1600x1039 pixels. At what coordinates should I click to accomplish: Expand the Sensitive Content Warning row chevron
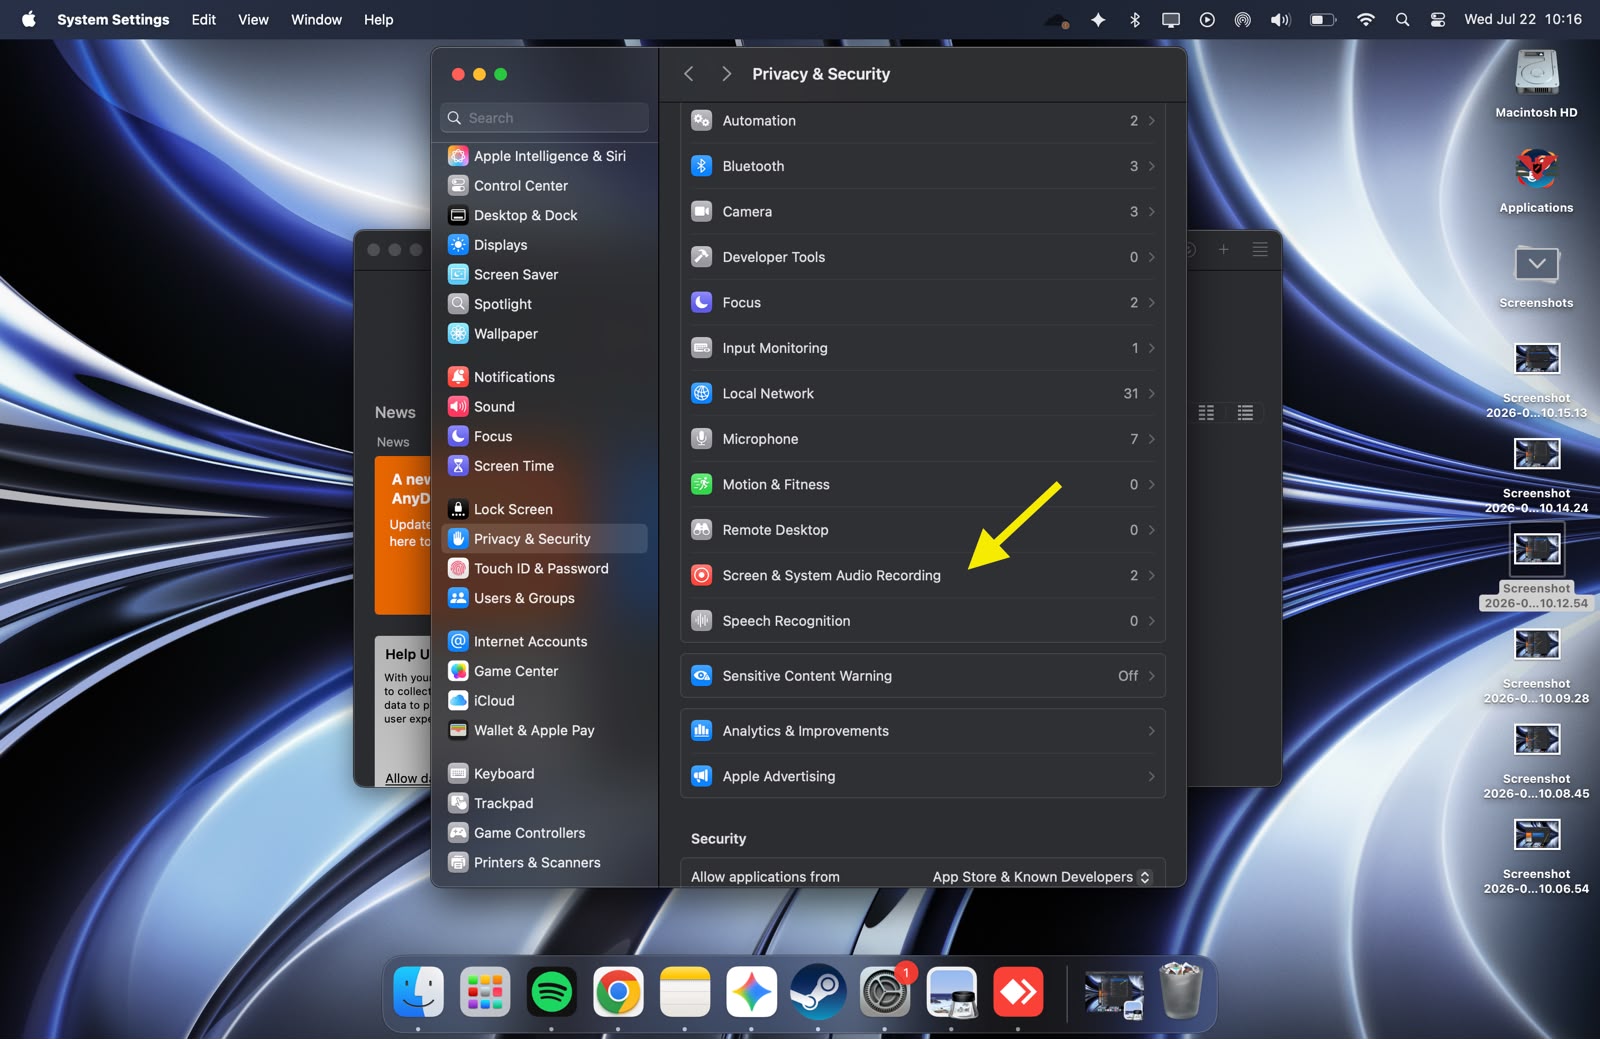coord(1152,677)
